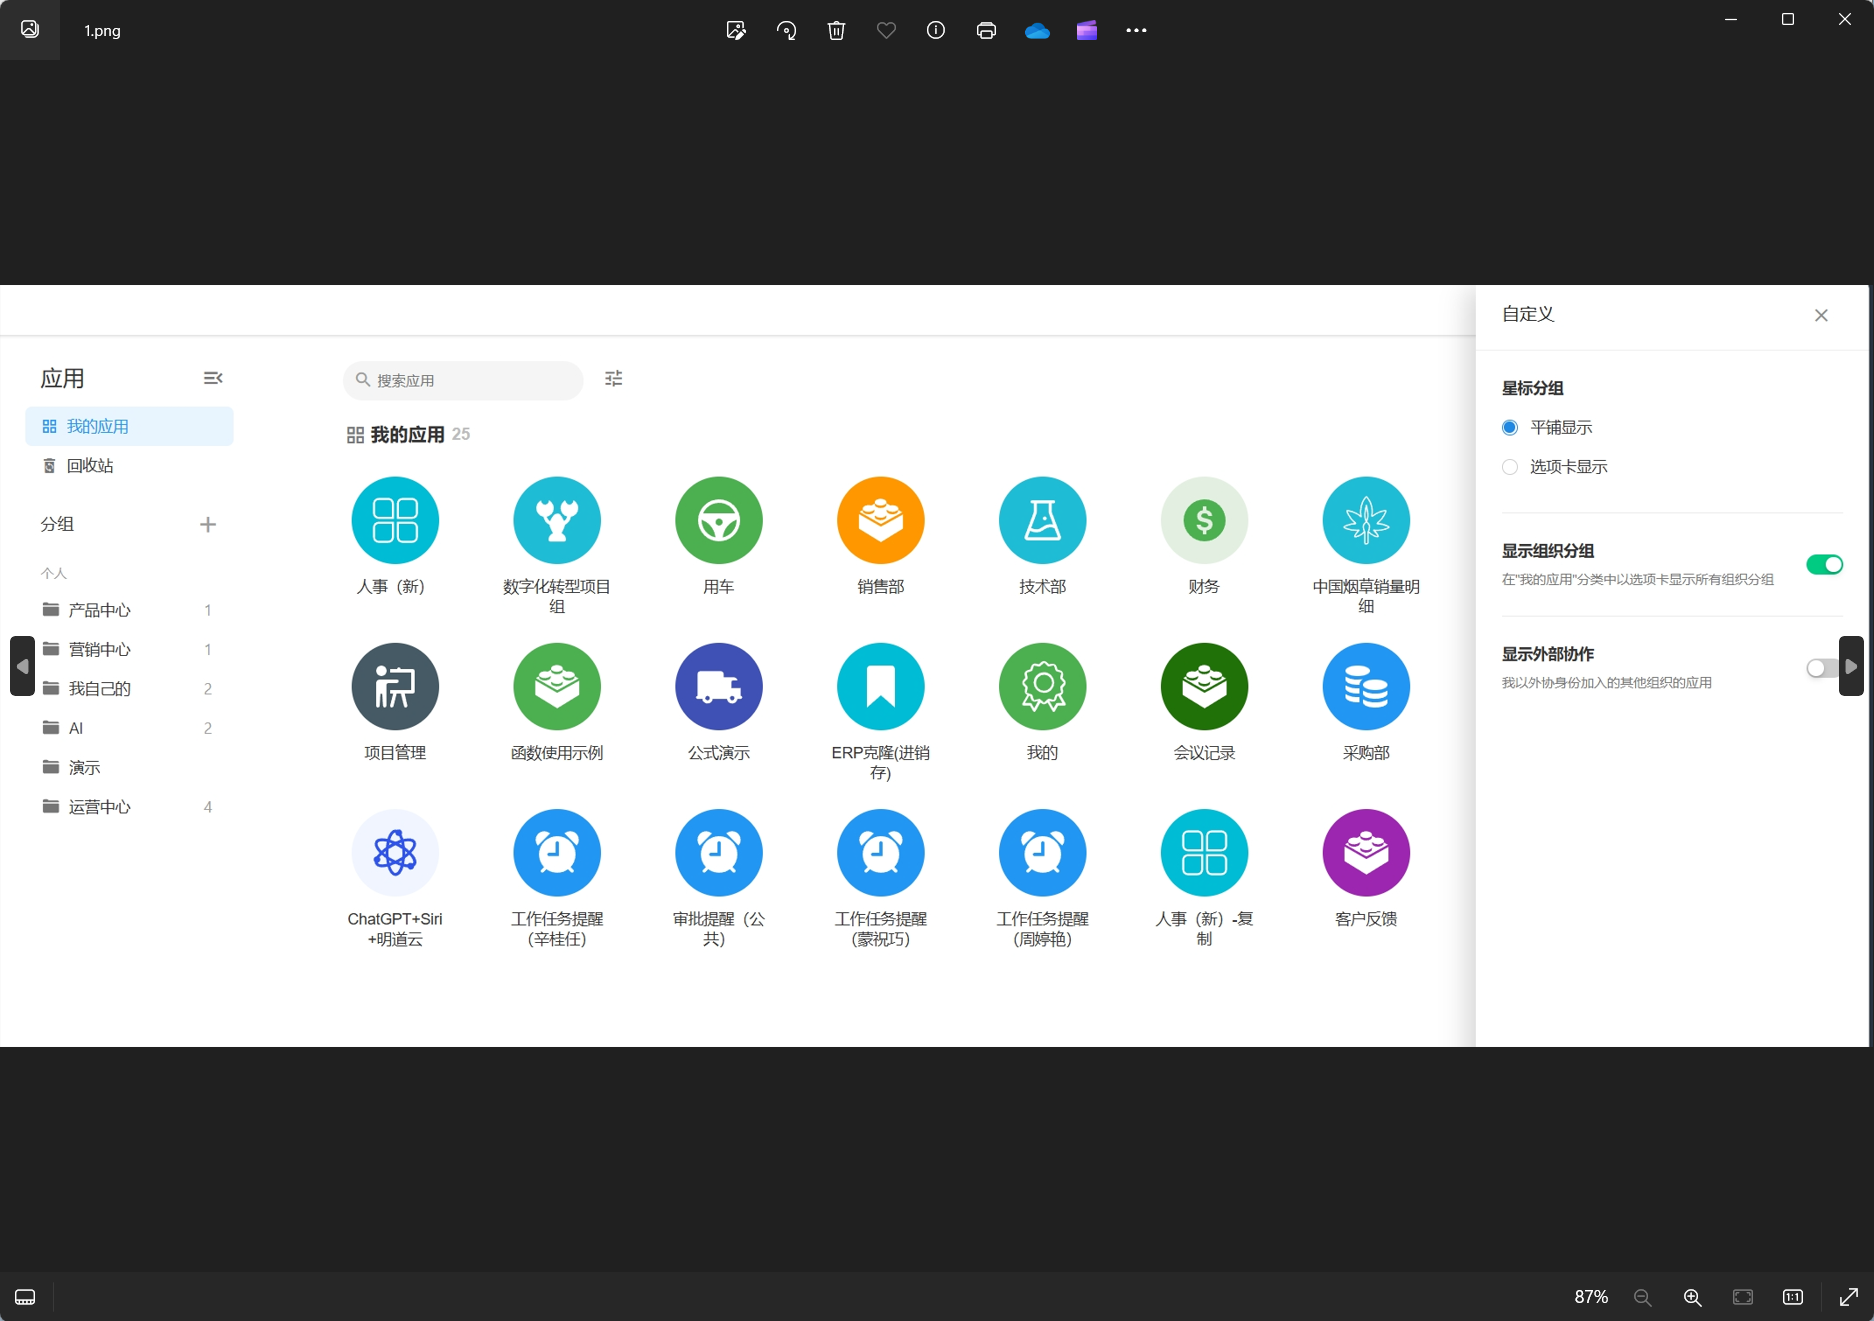The image size is (1874, 1321).
Task: Click the 87% zoom level readout
Action: [1591, 1297]
